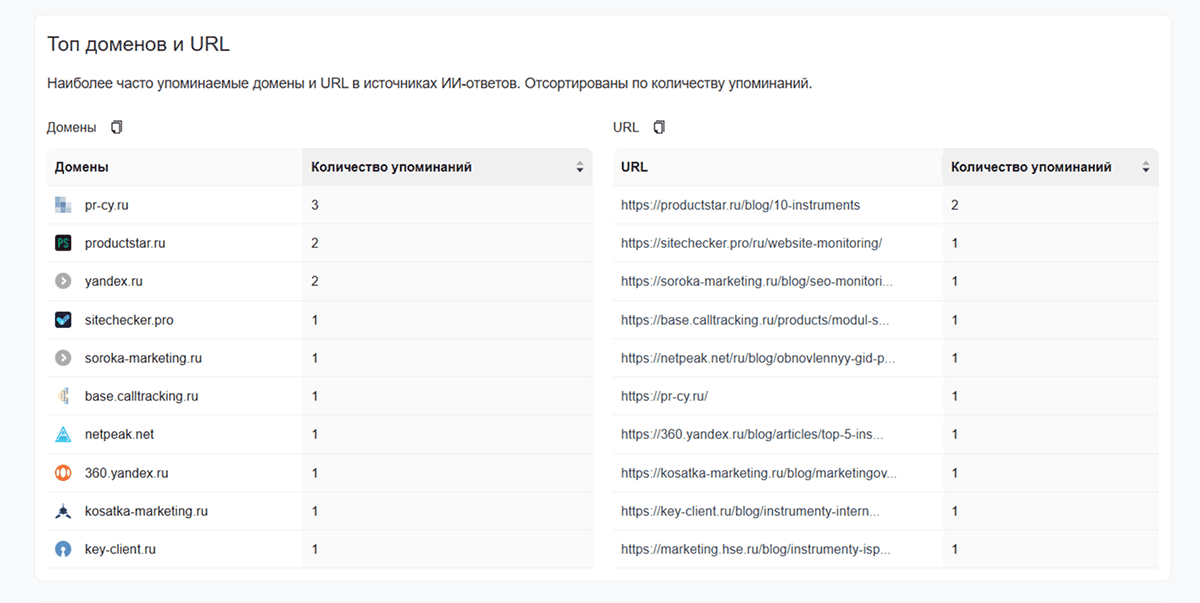Click the 360.yandex.ru orange favicon

(x=63, y=473)
